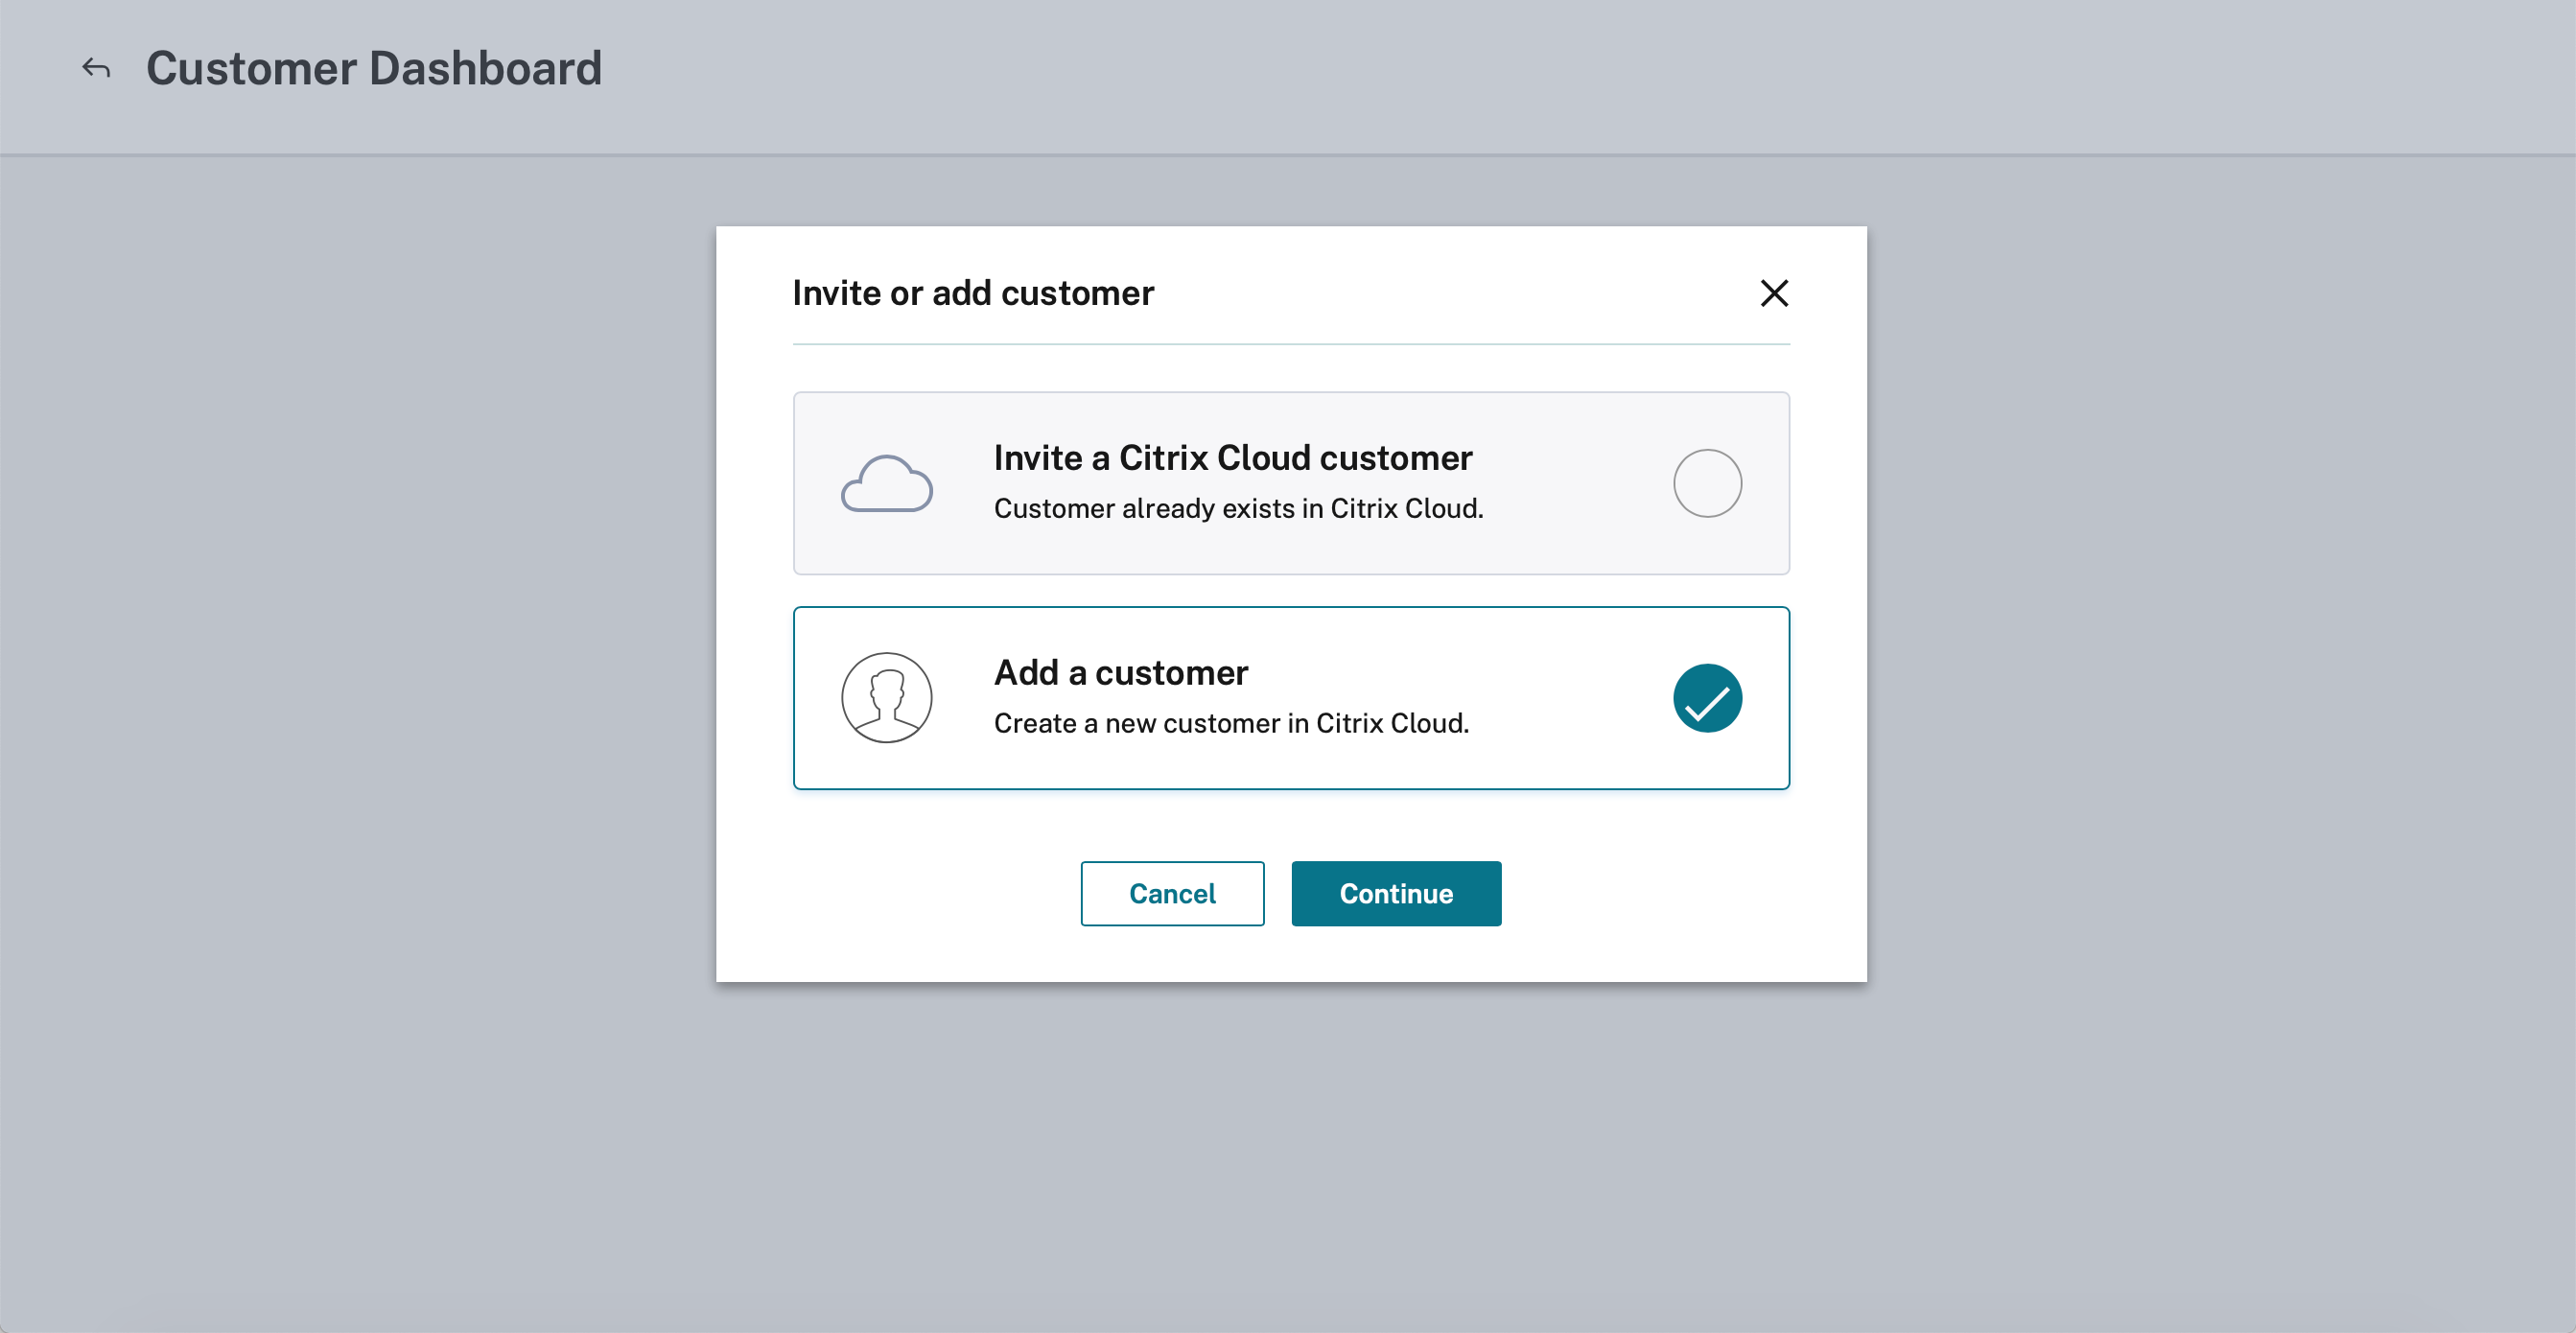The image size is (2576, 1333).
Task: Close the Invite or add customer dialog
Action: 1774,293
